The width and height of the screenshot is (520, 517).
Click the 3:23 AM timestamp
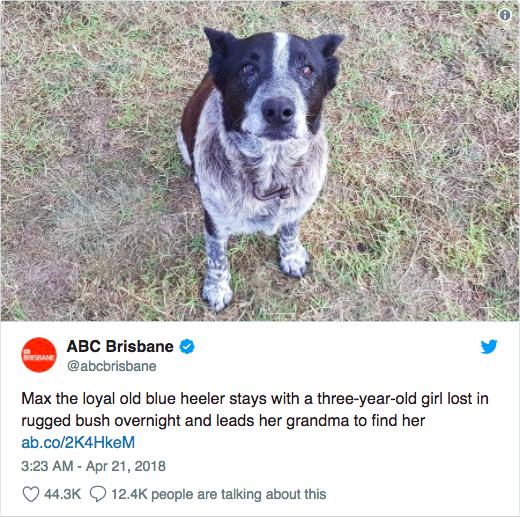pyautogui.click(x=47, y=466)
